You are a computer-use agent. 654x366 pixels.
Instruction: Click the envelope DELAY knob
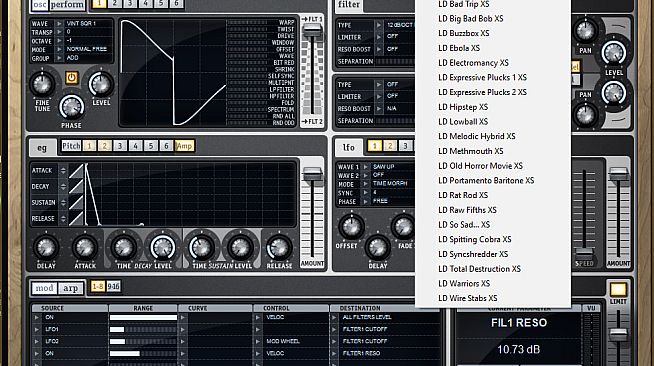tap(46, 248)
